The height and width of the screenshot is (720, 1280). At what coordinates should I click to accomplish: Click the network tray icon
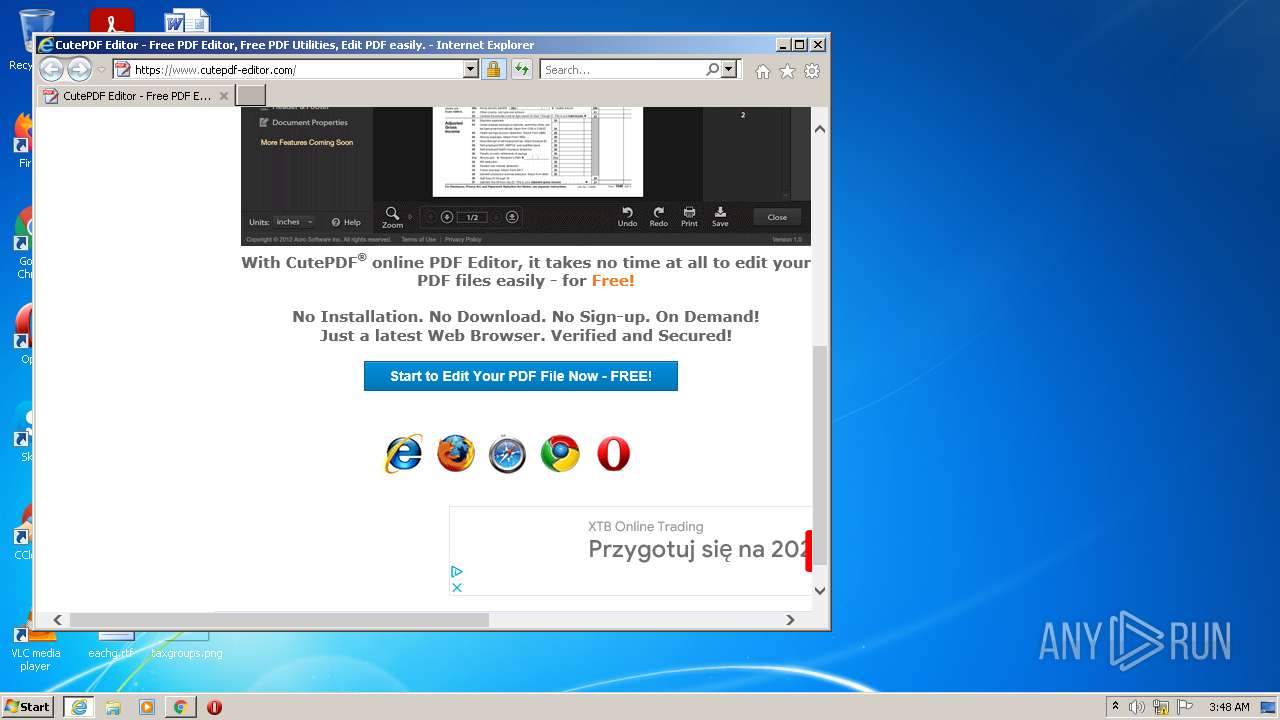click(x=1161, y=707)
